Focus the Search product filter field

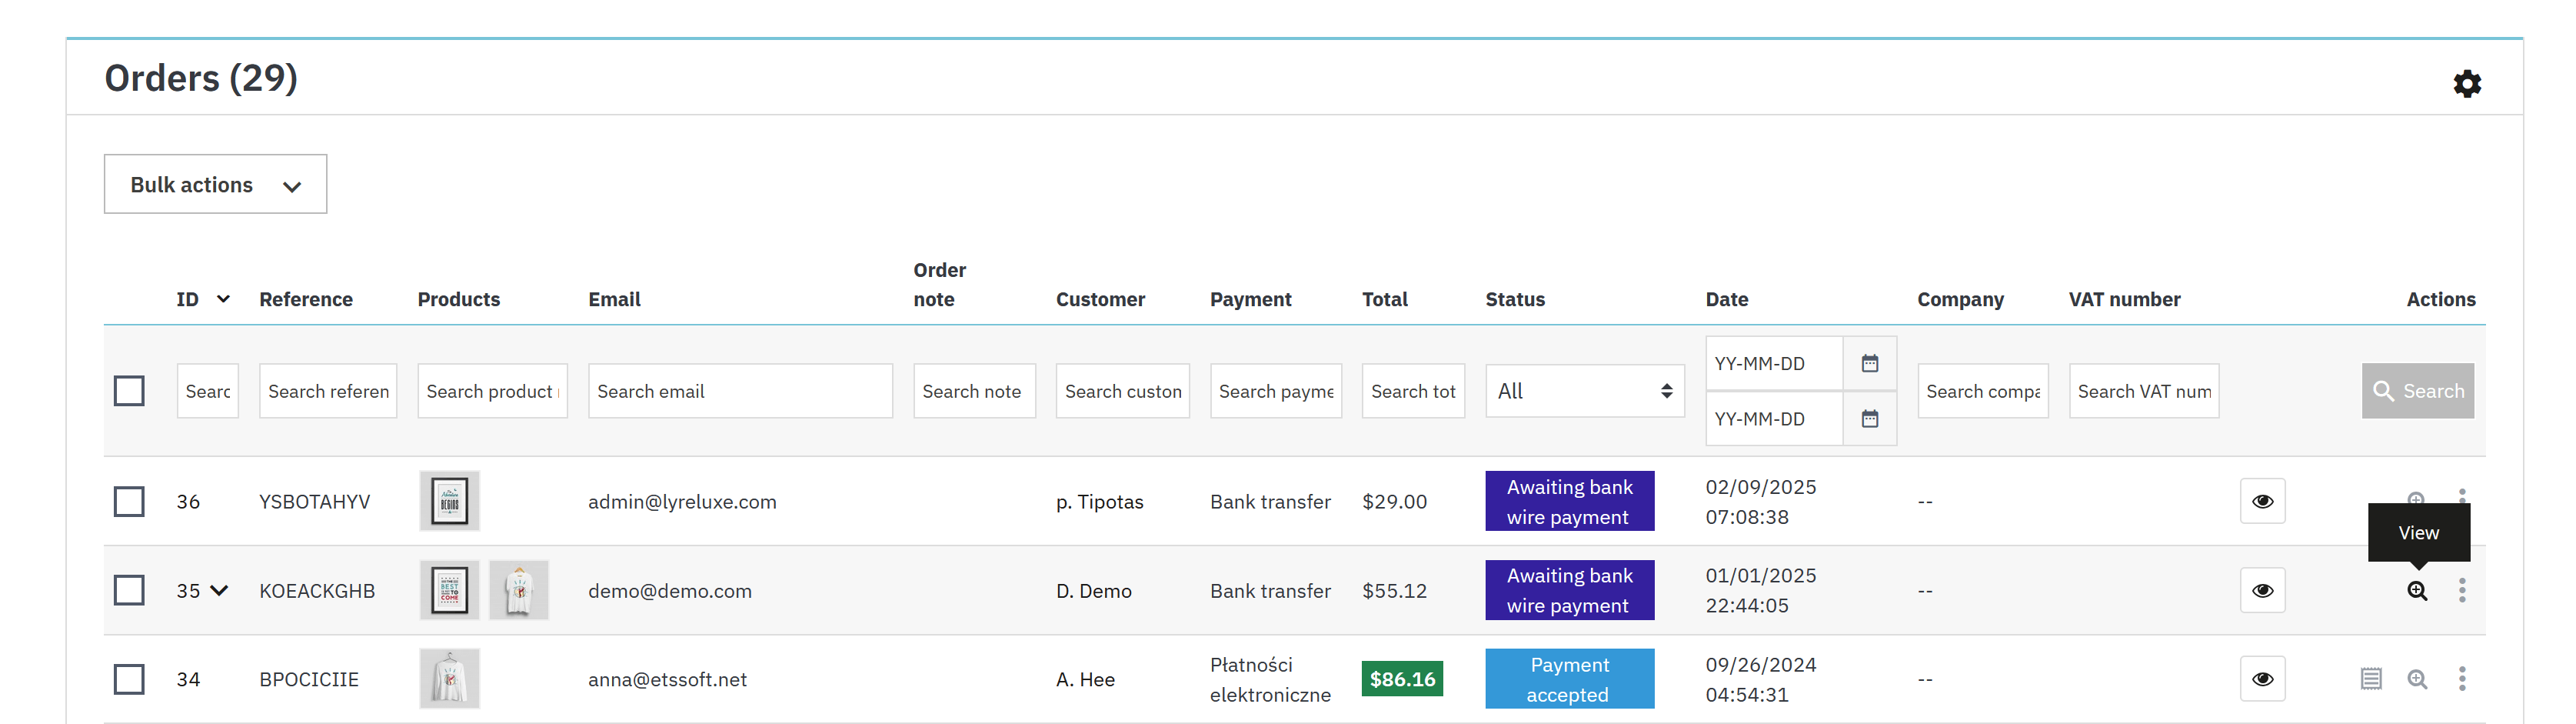click(492, 391)
